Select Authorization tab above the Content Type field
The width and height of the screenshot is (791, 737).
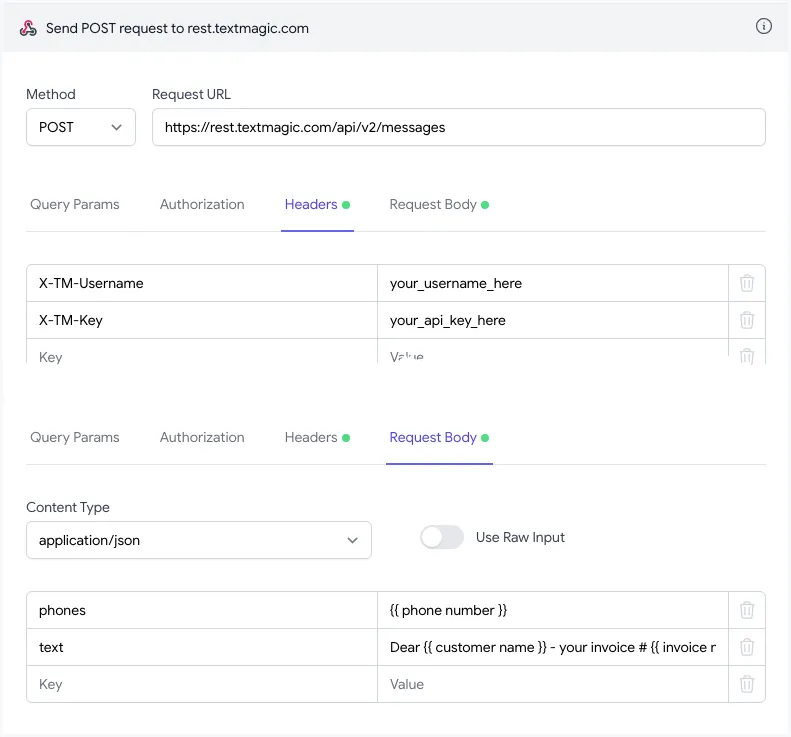click(202, 437)
